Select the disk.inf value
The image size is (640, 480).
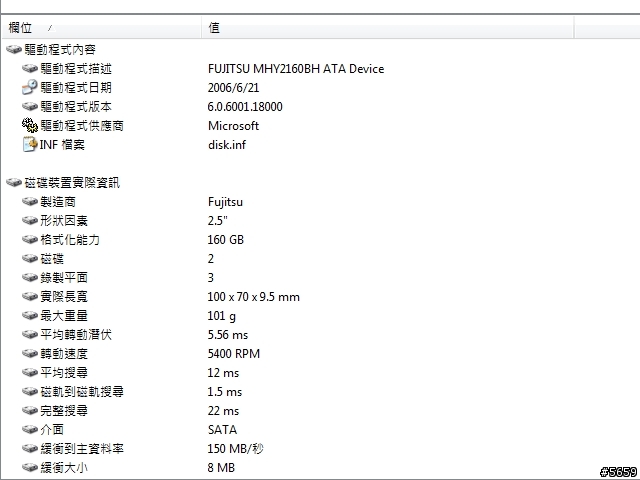pos(227,144)
